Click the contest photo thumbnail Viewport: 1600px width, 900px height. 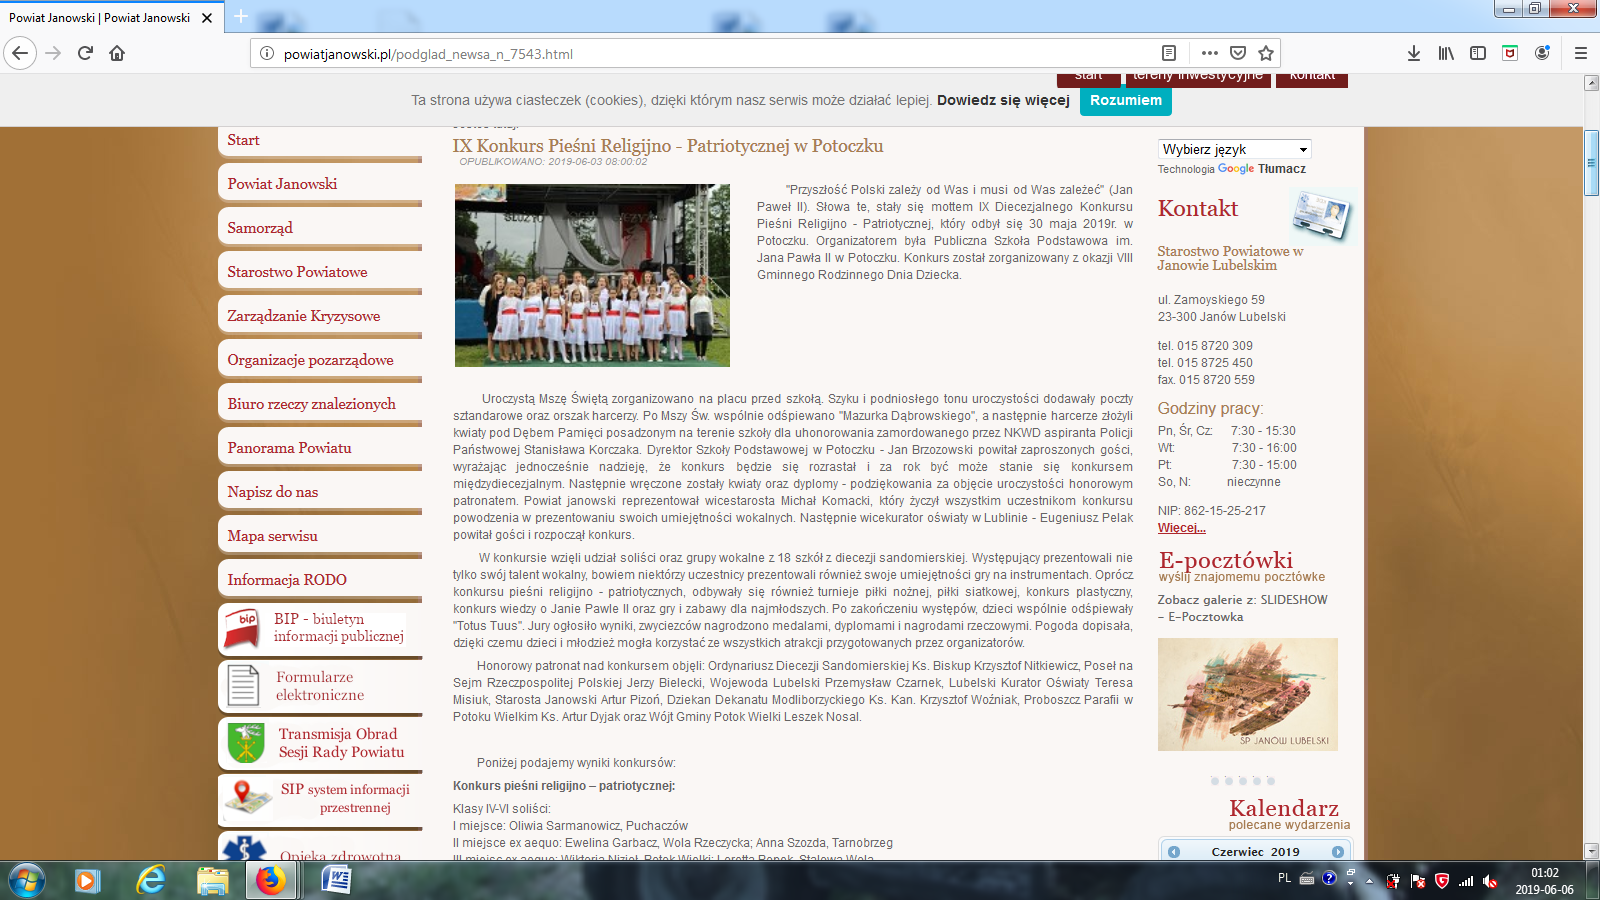(x=592, y=275)
